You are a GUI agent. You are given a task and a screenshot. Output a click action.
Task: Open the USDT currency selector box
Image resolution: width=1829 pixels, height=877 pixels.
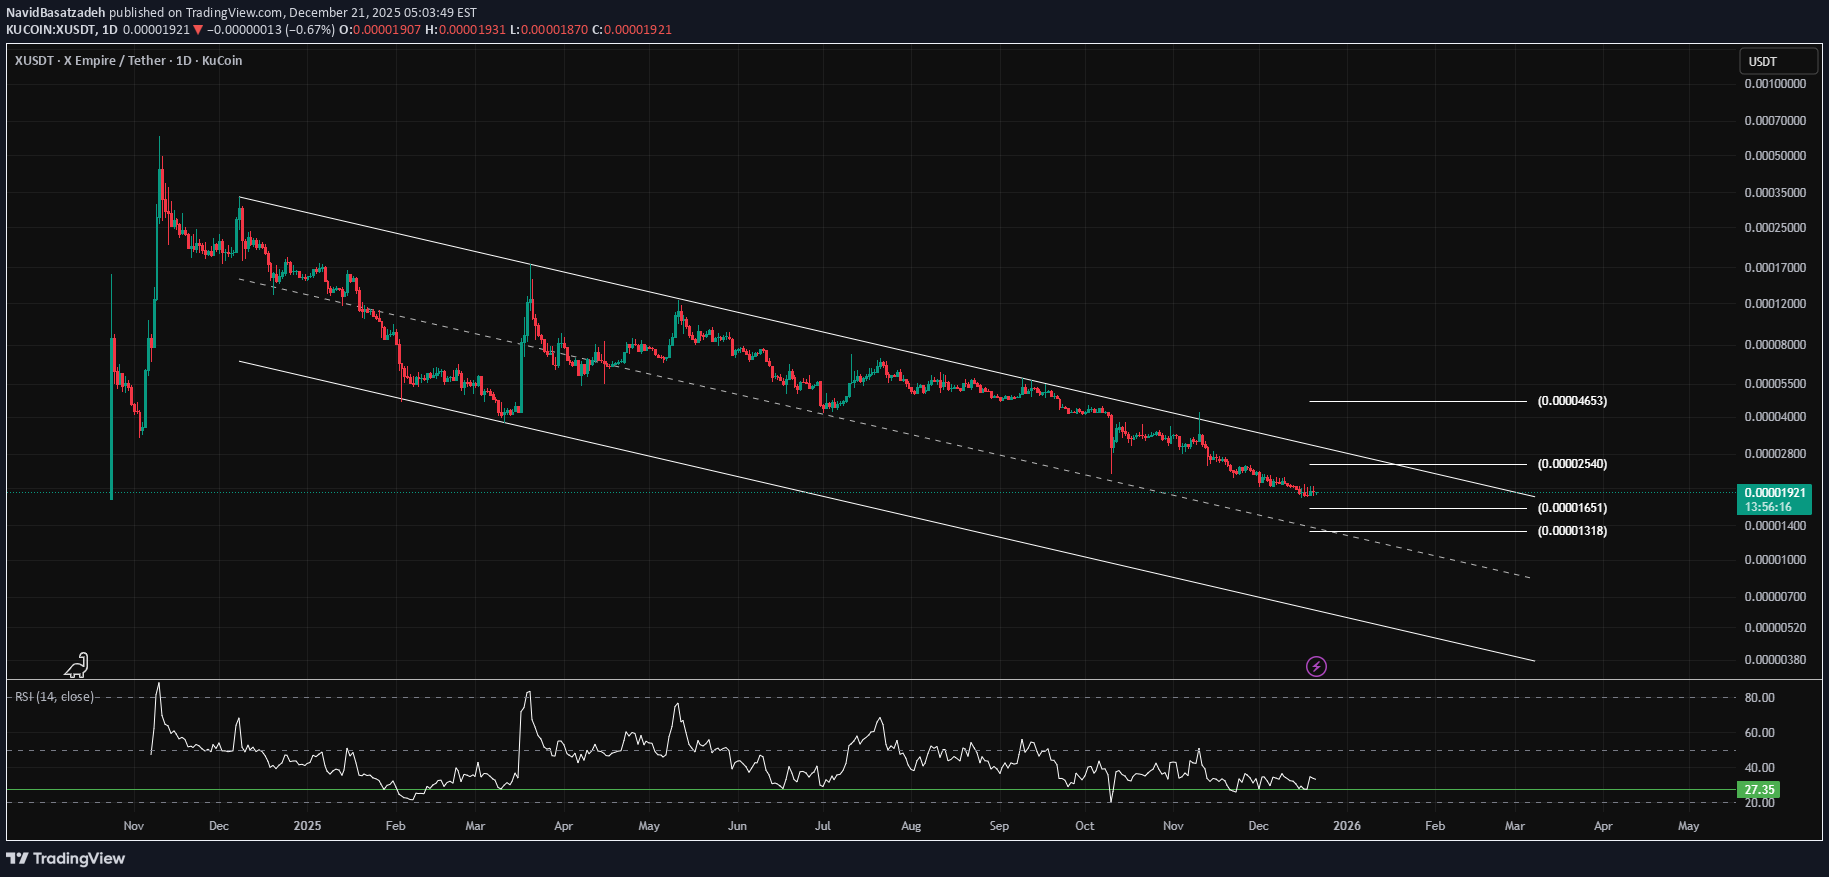click(1778, 61)
